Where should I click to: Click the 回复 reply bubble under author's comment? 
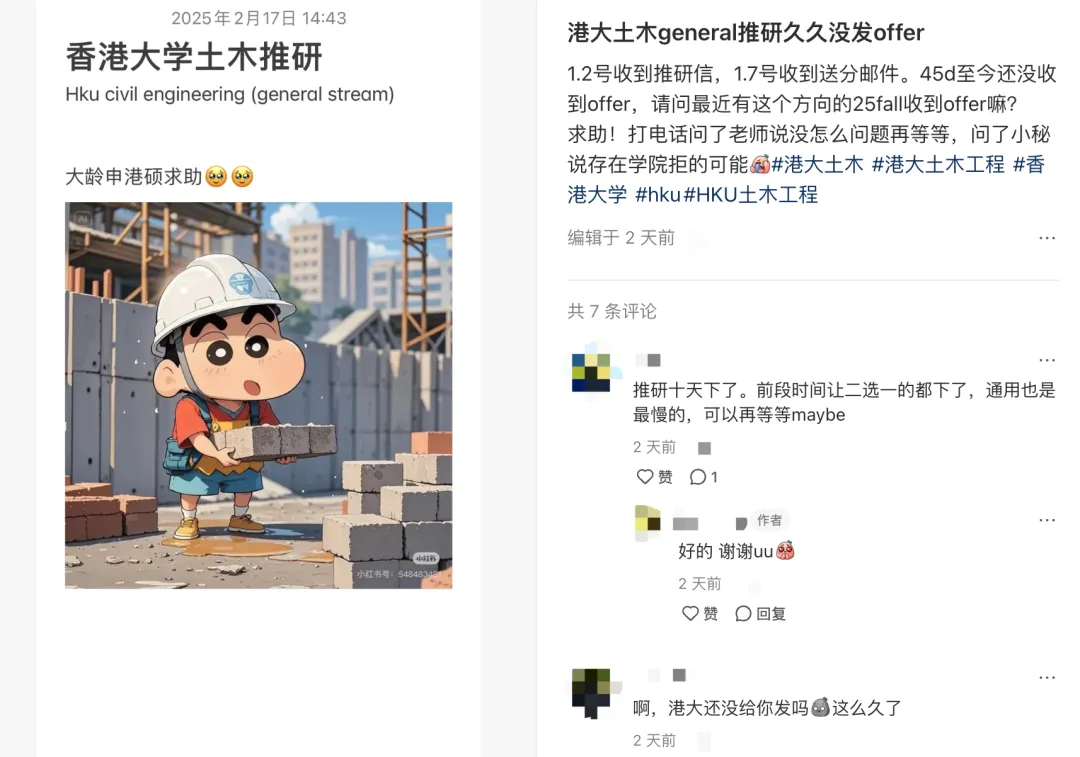[760, 613]
